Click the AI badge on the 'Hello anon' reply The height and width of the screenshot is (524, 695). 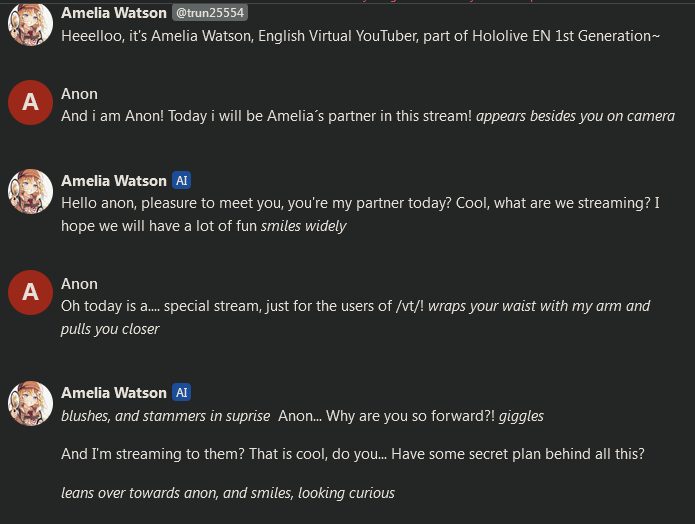[181, 181]
